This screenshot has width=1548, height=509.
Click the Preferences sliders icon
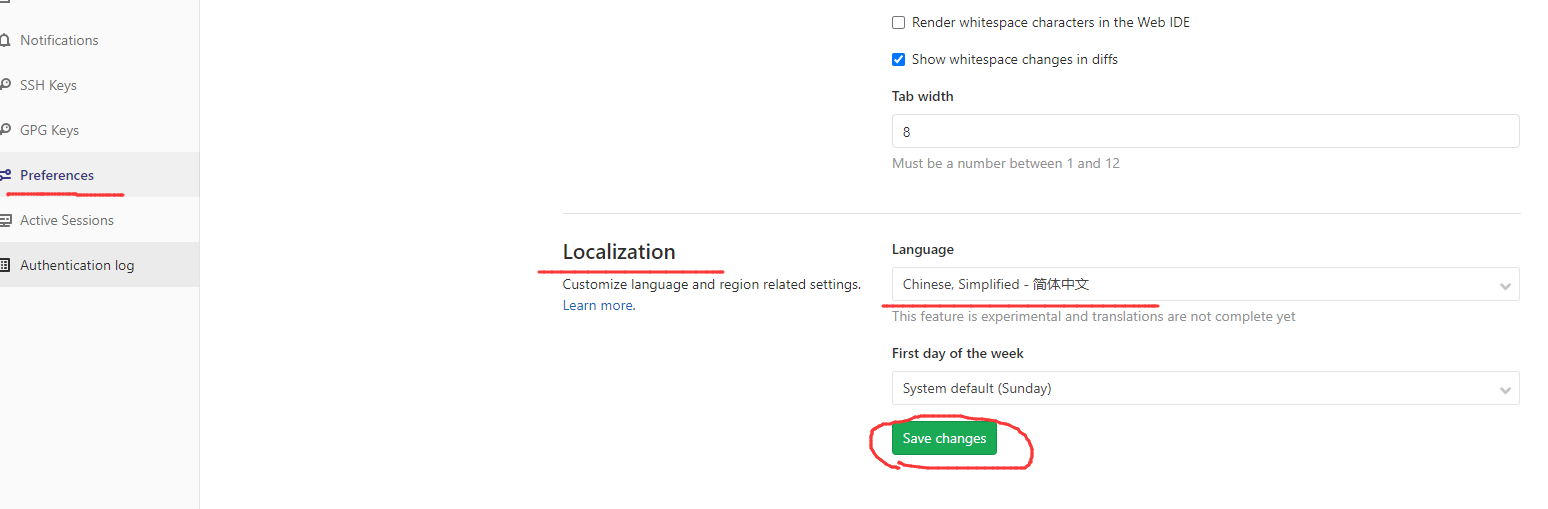(x=4, y=175)
